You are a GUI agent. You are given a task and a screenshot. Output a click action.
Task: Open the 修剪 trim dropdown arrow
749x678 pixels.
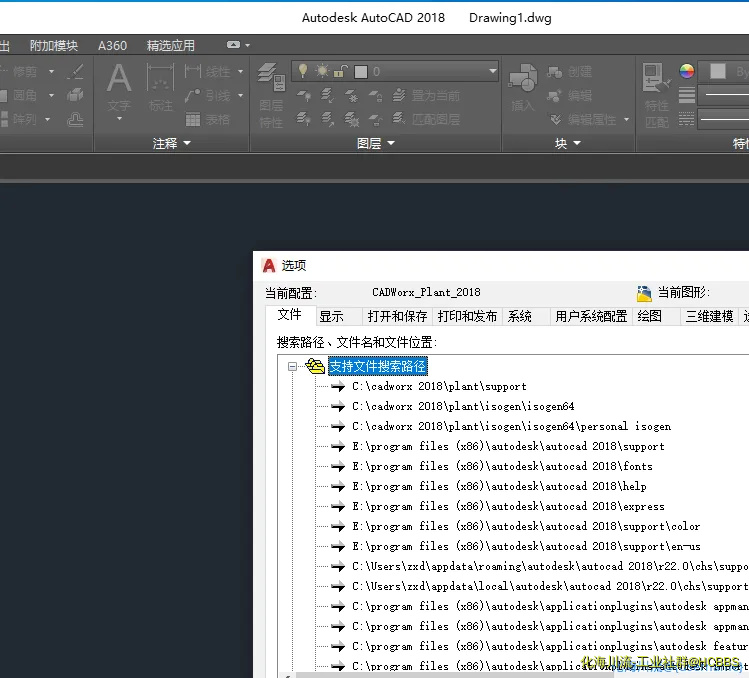(x=51, y=72)
